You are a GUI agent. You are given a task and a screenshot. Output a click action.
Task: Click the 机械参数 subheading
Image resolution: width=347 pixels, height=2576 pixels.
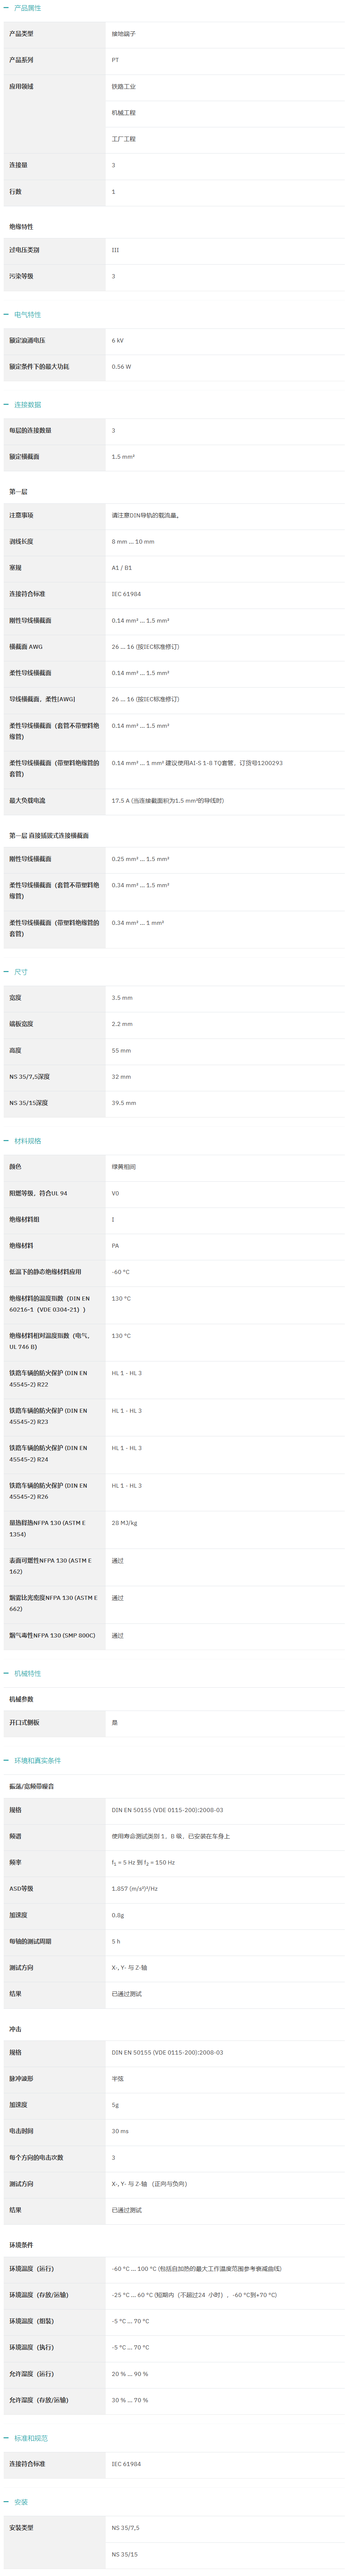click(21, 1700)
